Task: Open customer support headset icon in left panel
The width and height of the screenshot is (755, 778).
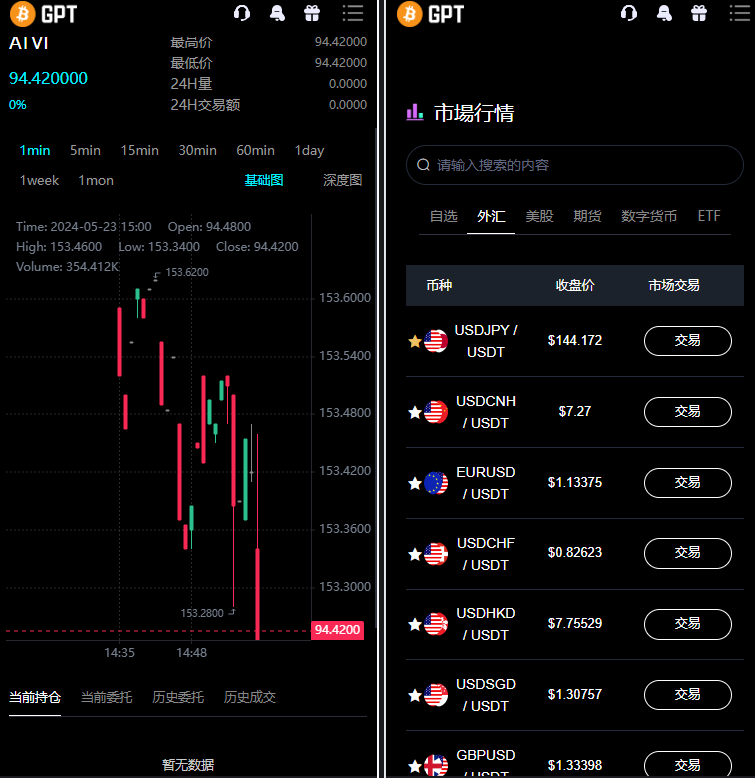Action: tap(242, 13)
